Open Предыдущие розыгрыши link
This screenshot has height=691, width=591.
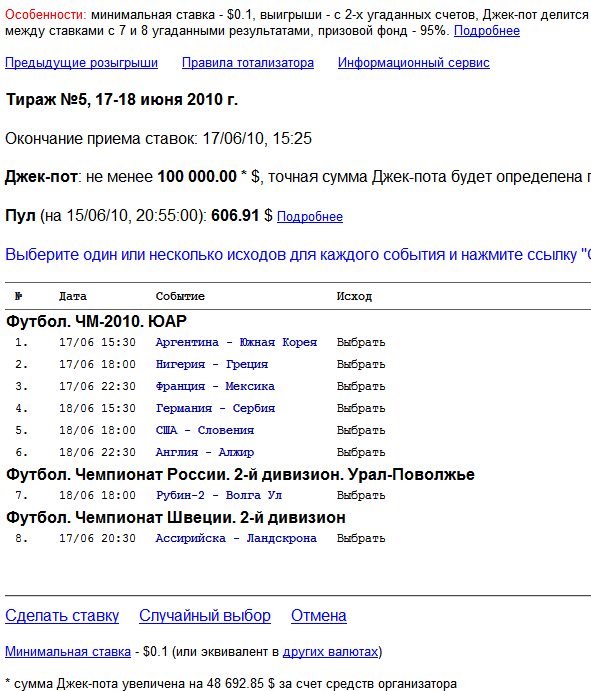tap(81, 63)
